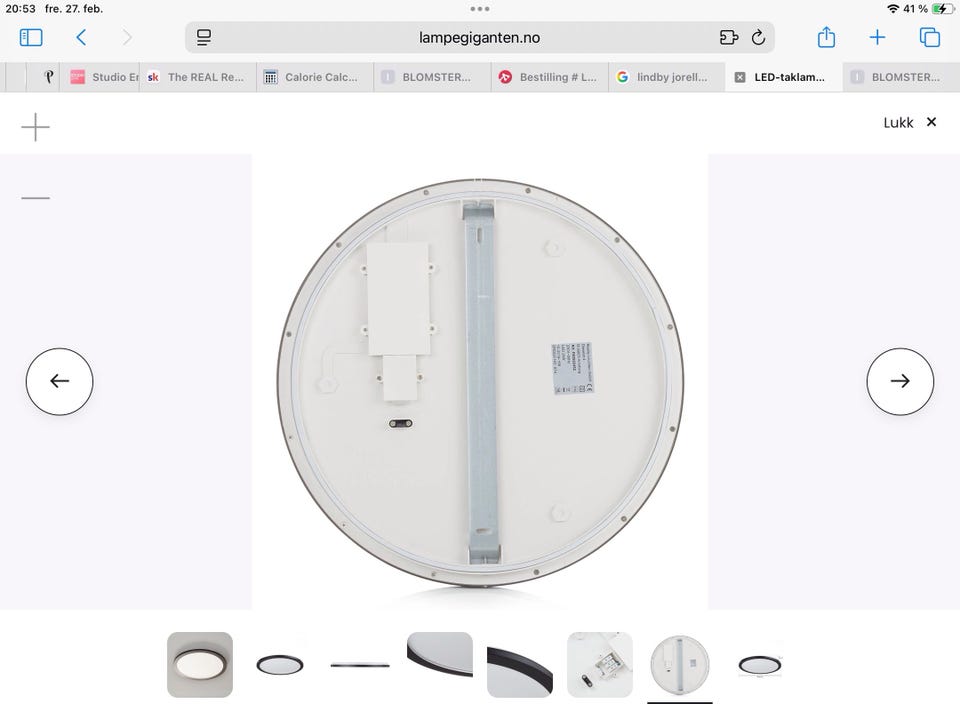
Task: Show the tab overview icon
Action: coord(929,37)
